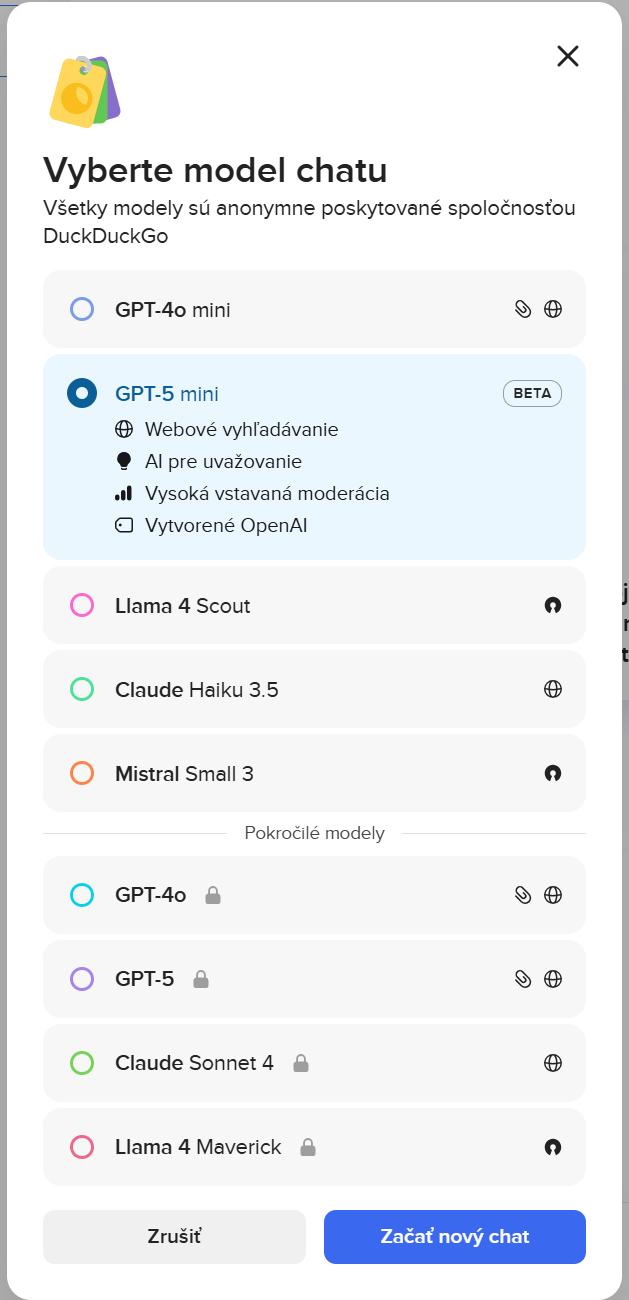Select the locked Llama 4 Maverick option

[x=82, y=1148]
